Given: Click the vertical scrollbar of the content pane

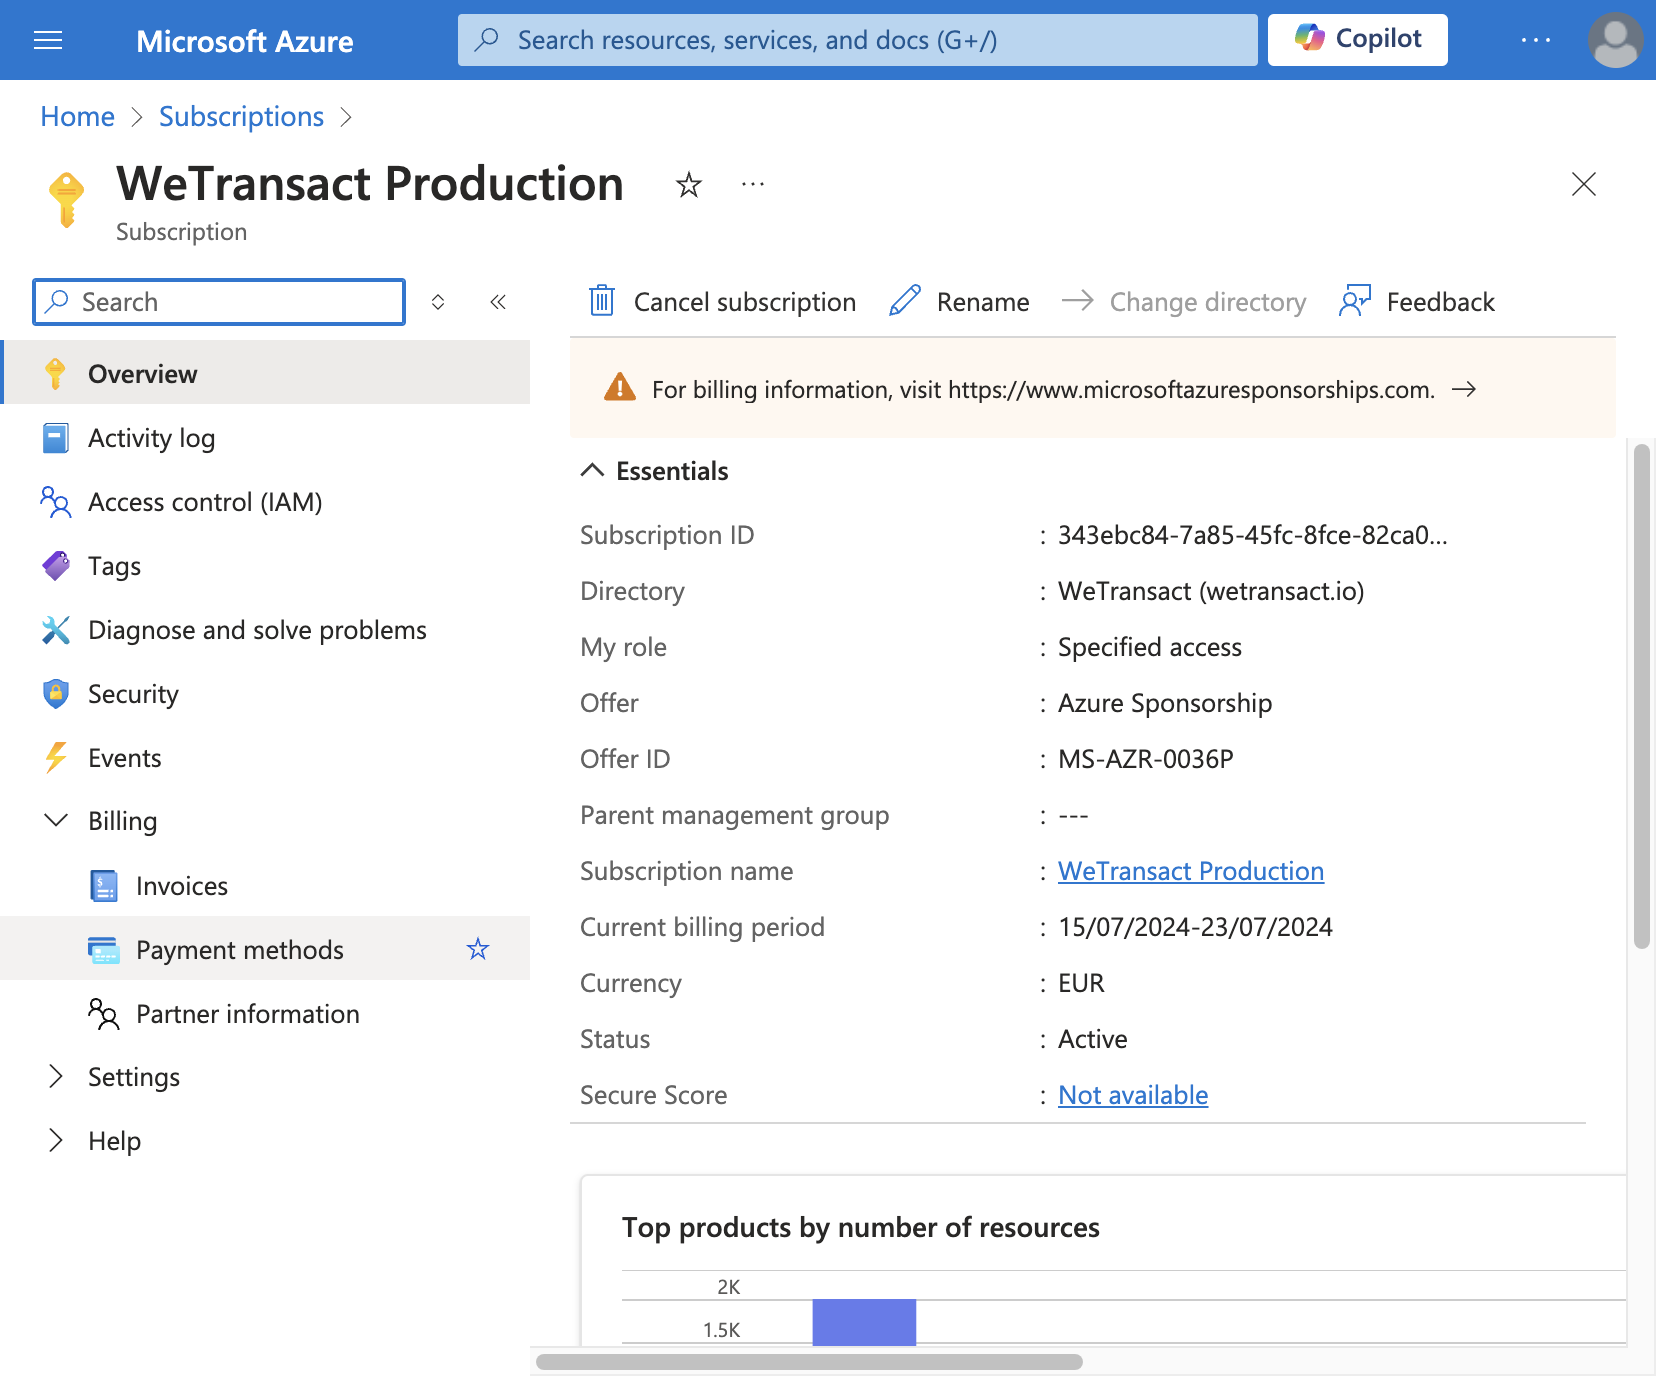Looking at the screenshot, I should pos(1641,696).
